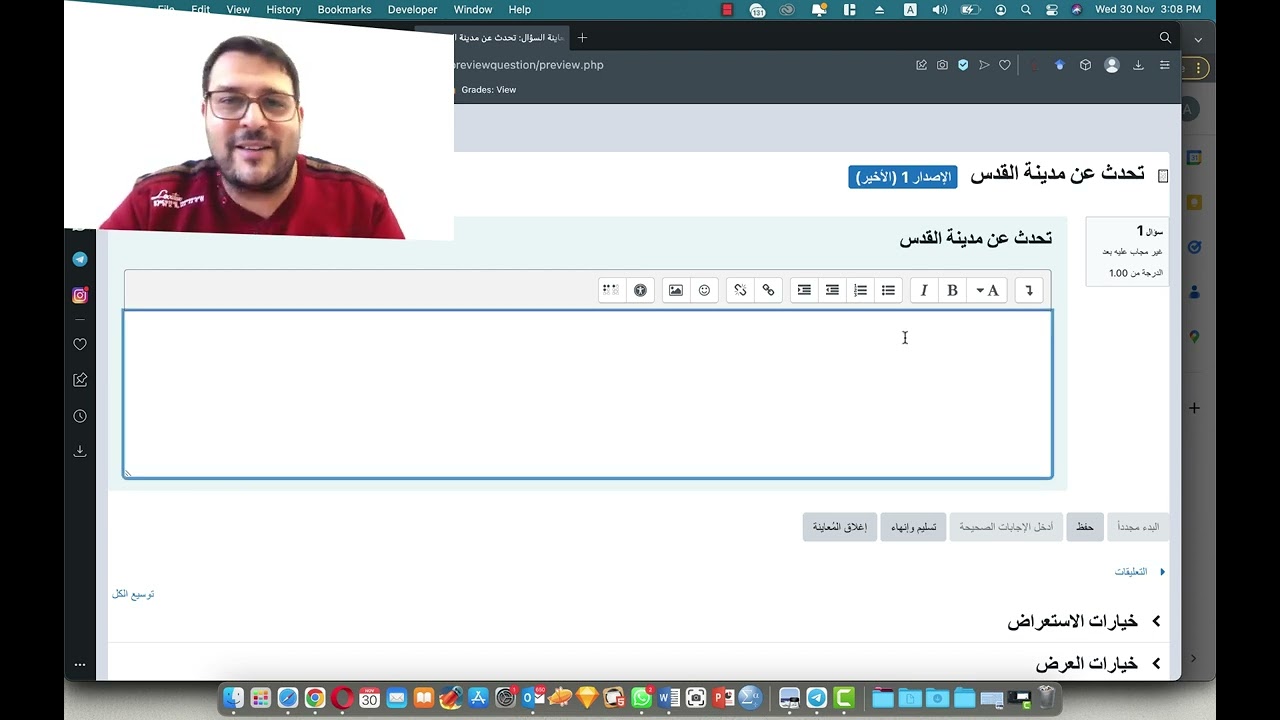This screenshot has height=720, width=1280.
Task: Open the View menu
Action: click(x=238, y=9)
